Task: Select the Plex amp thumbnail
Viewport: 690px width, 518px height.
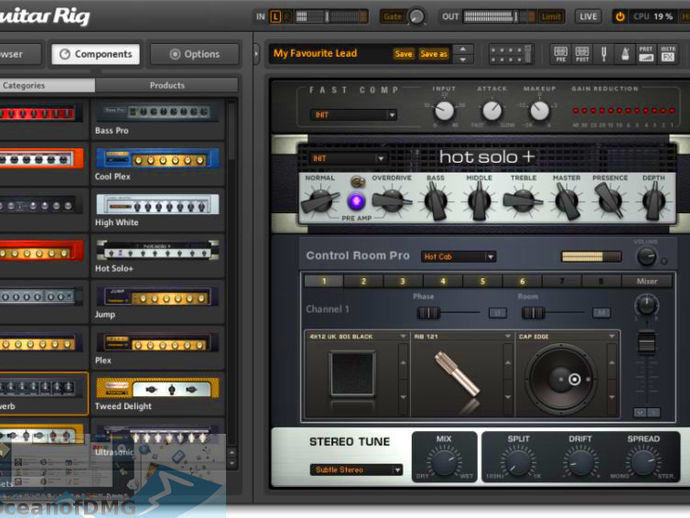Action: 157,342
